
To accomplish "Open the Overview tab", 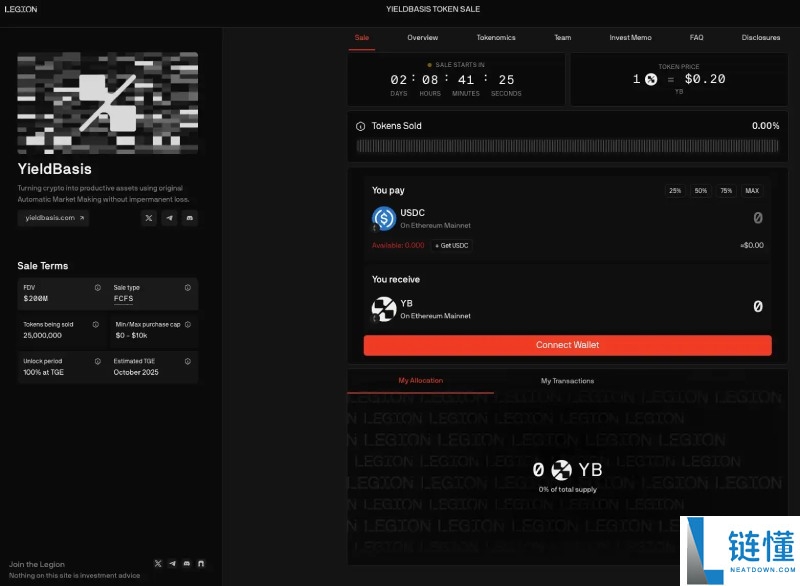I will tap(422, 38).
